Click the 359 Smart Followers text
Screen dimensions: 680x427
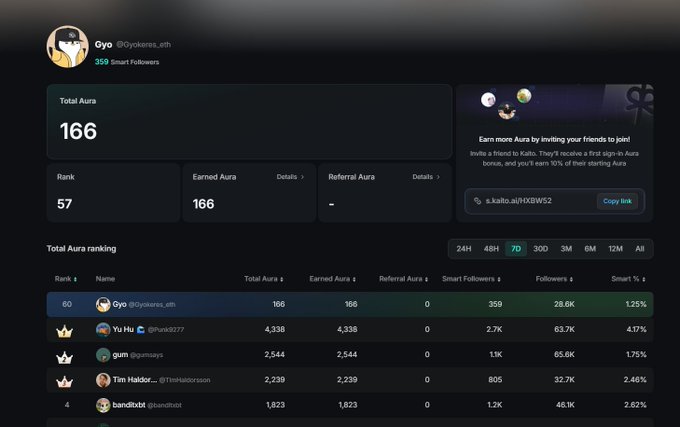coord(127,62)
